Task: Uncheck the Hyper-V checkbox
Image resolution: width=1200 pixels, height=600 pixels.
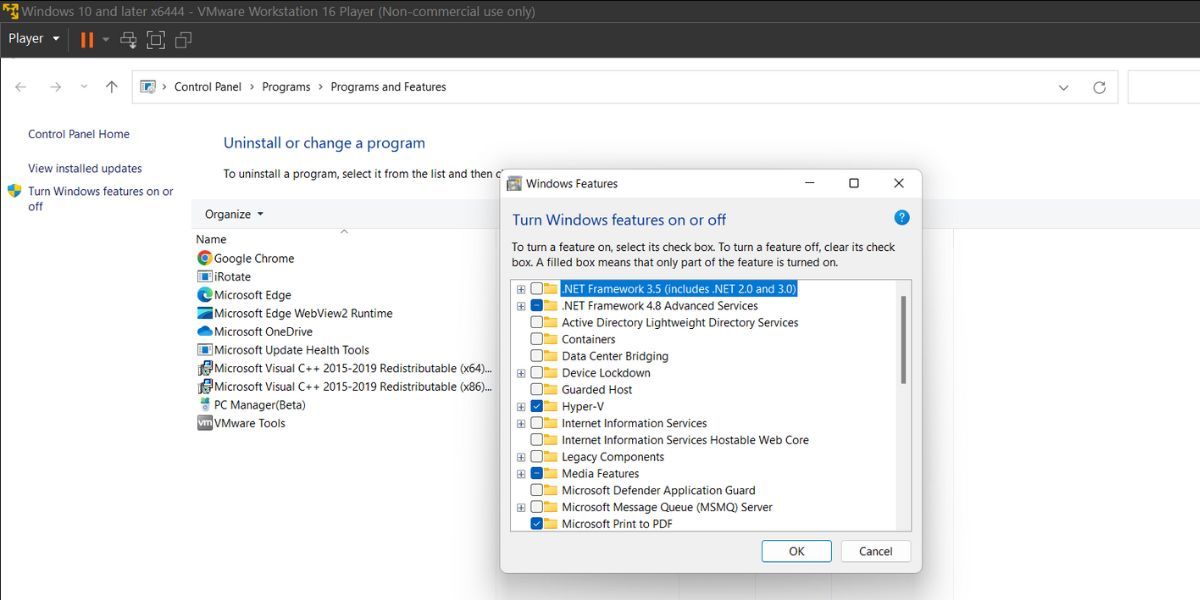Action: point(537,407)
